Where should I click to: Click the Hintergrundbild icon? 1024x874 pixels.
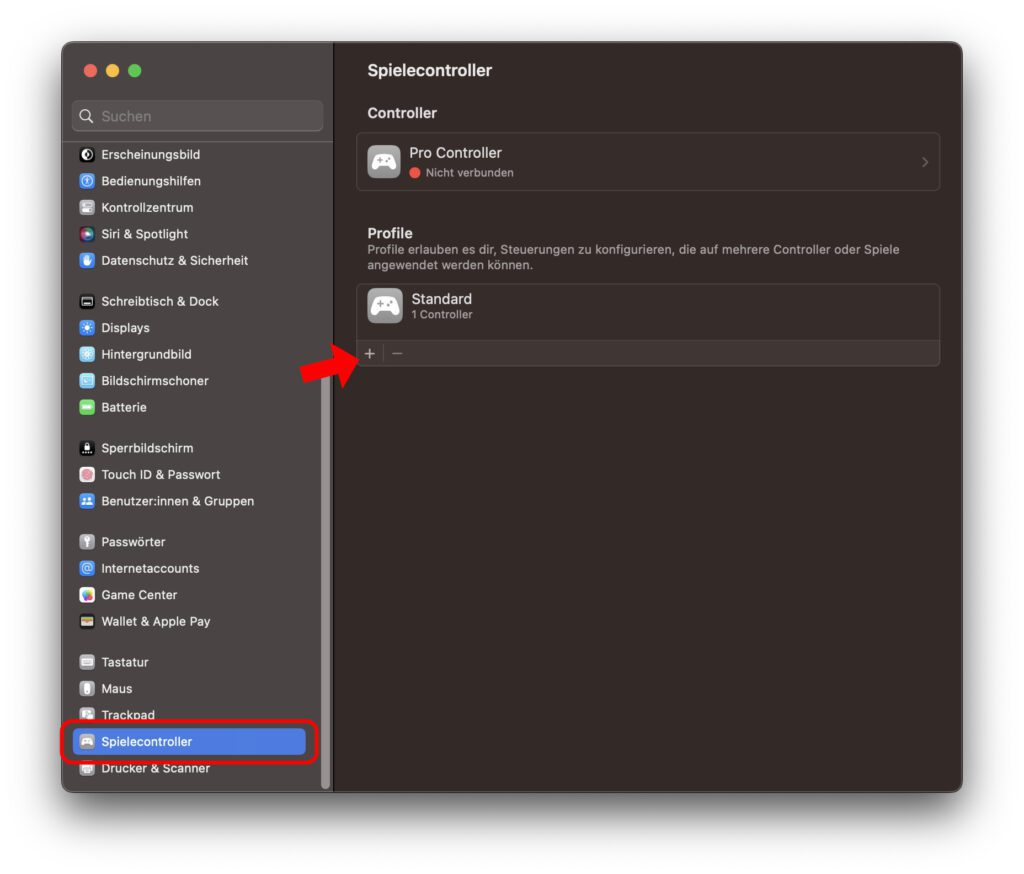click(x=87, y=355)
